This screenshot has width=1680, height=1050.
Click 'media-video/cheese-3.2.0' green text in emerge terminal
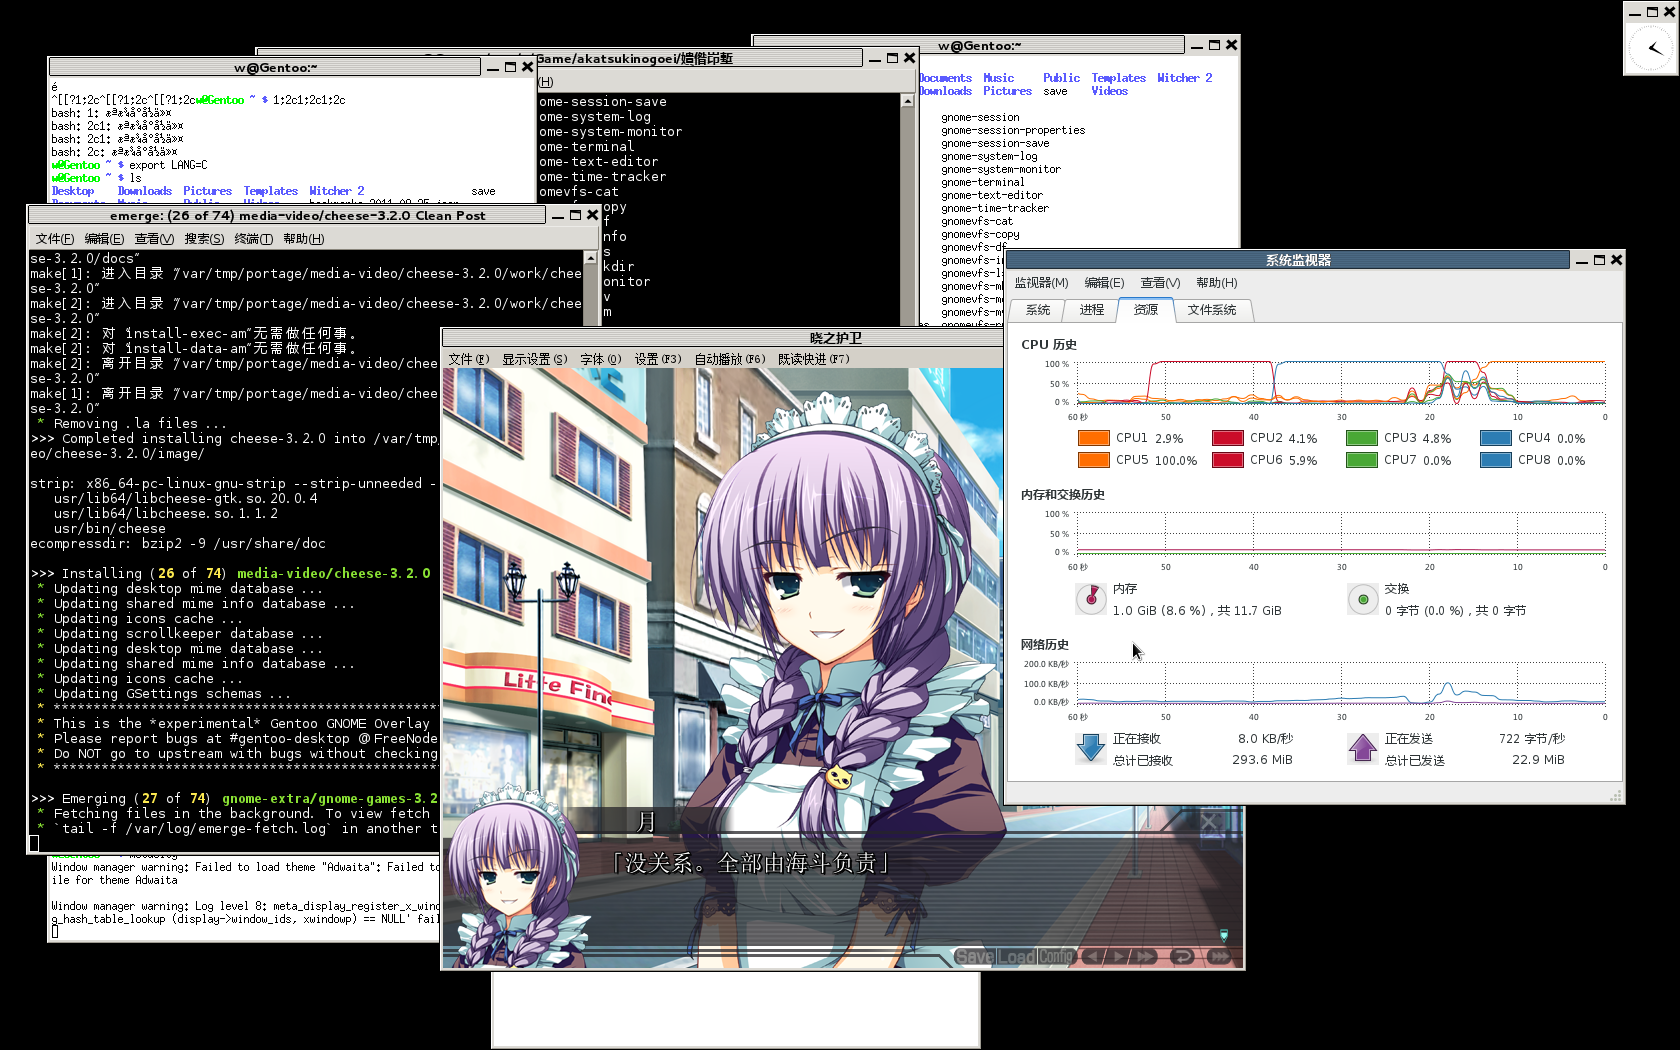click(334, 574)
